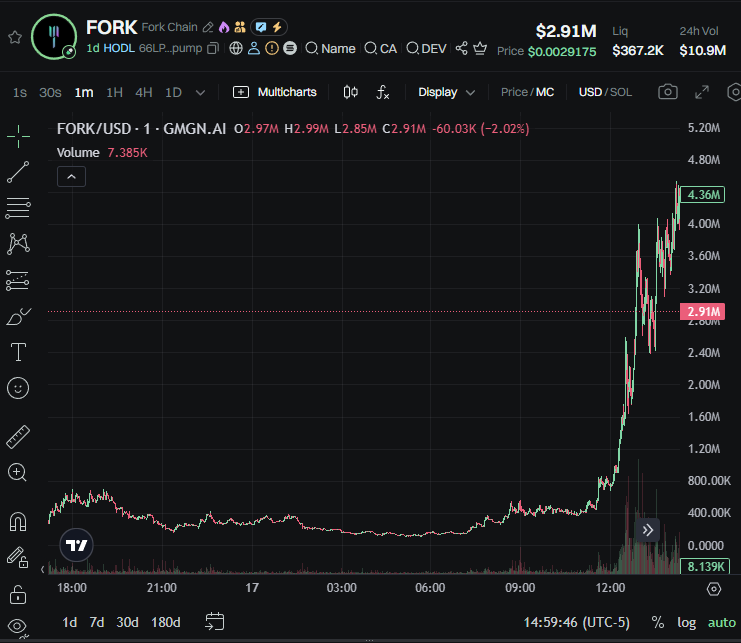Click the purple flame icon
Screen dimensions: 741x643
point(224,27)
